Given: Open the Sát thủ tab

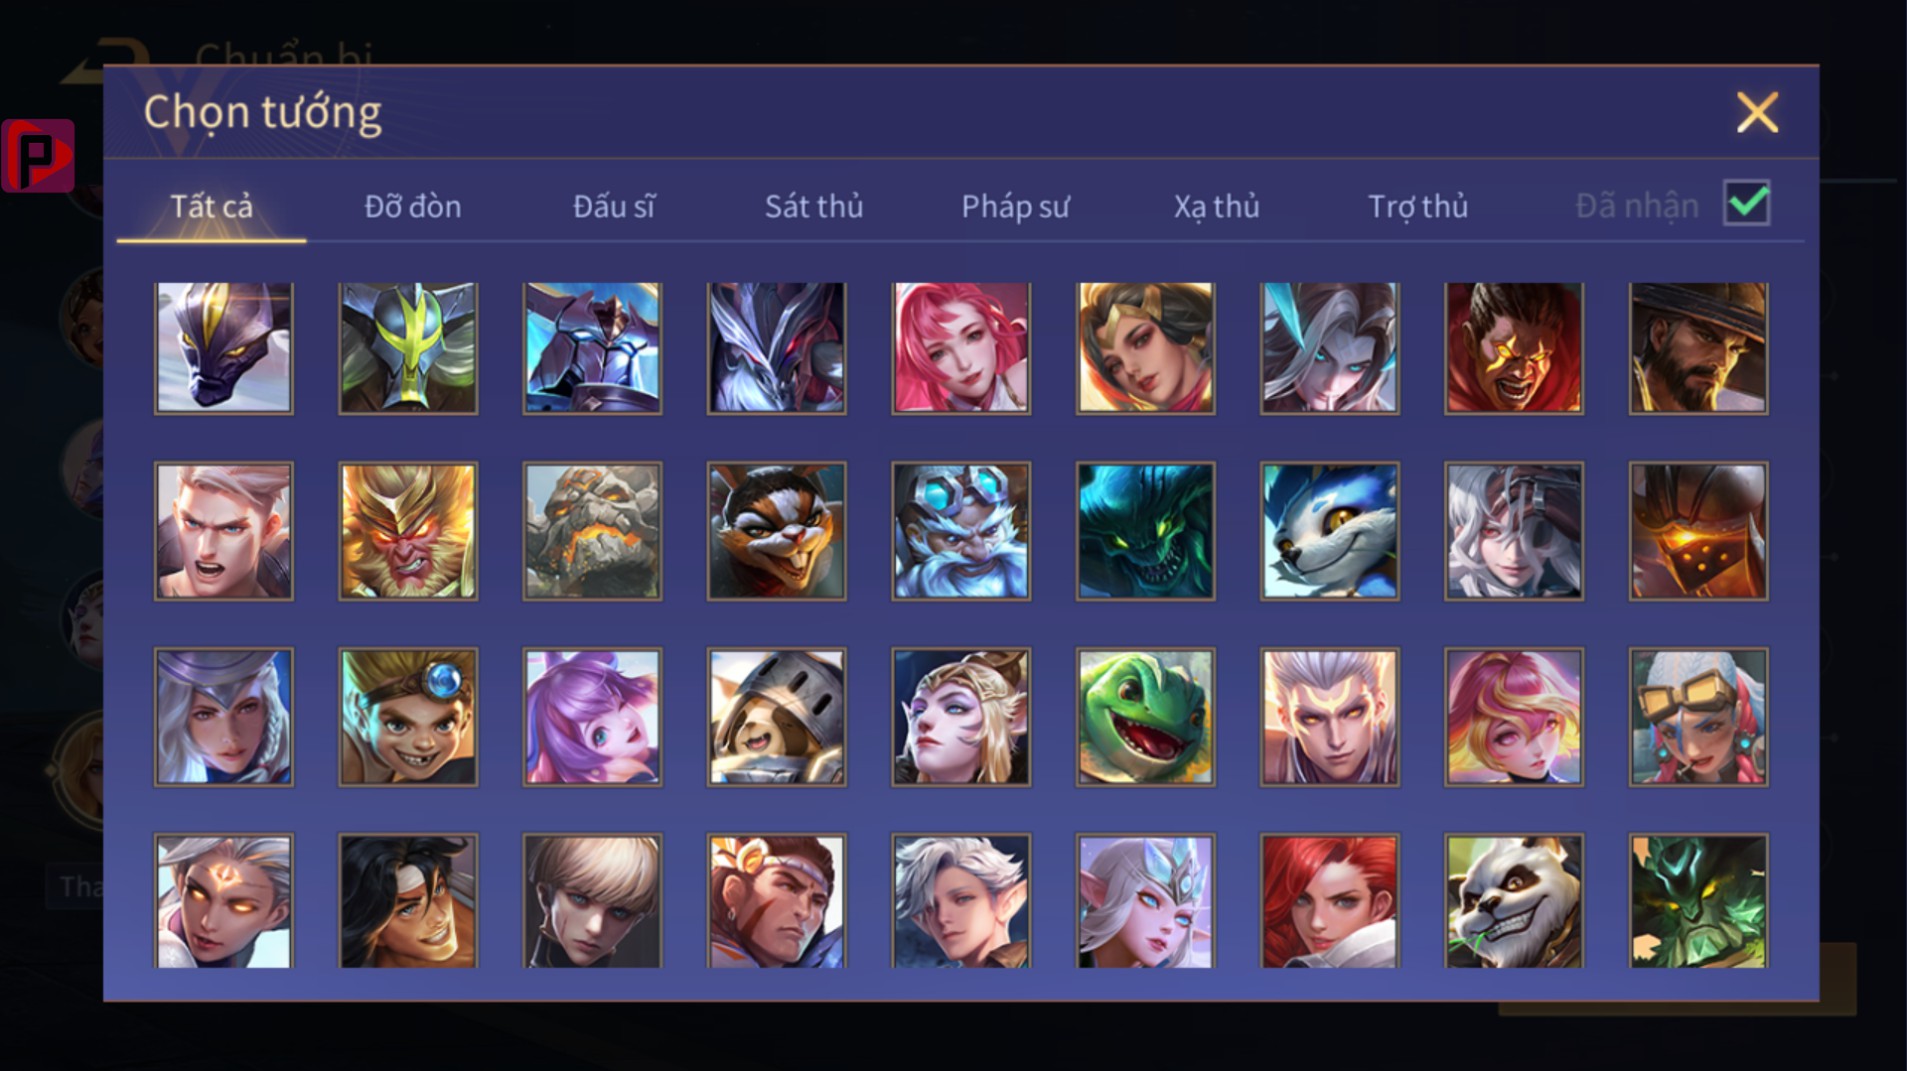Looking at the screenshot, I should (813, 206).
